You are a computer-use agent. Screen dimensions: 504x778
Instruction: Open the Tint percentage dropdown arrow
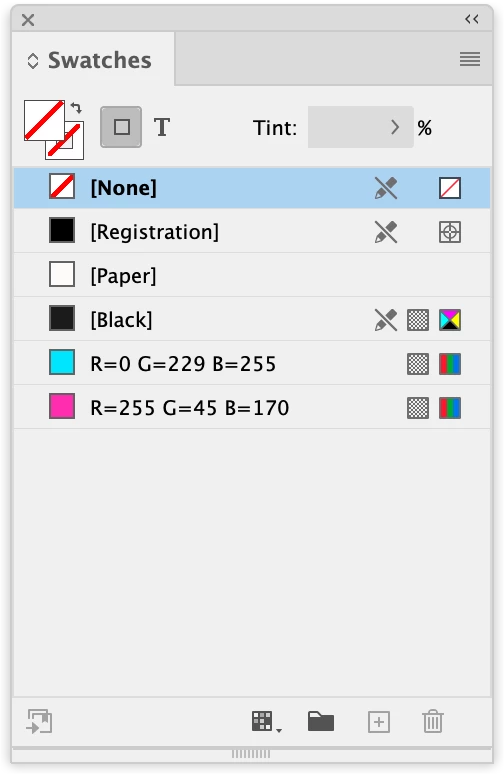tap(395, 127)
